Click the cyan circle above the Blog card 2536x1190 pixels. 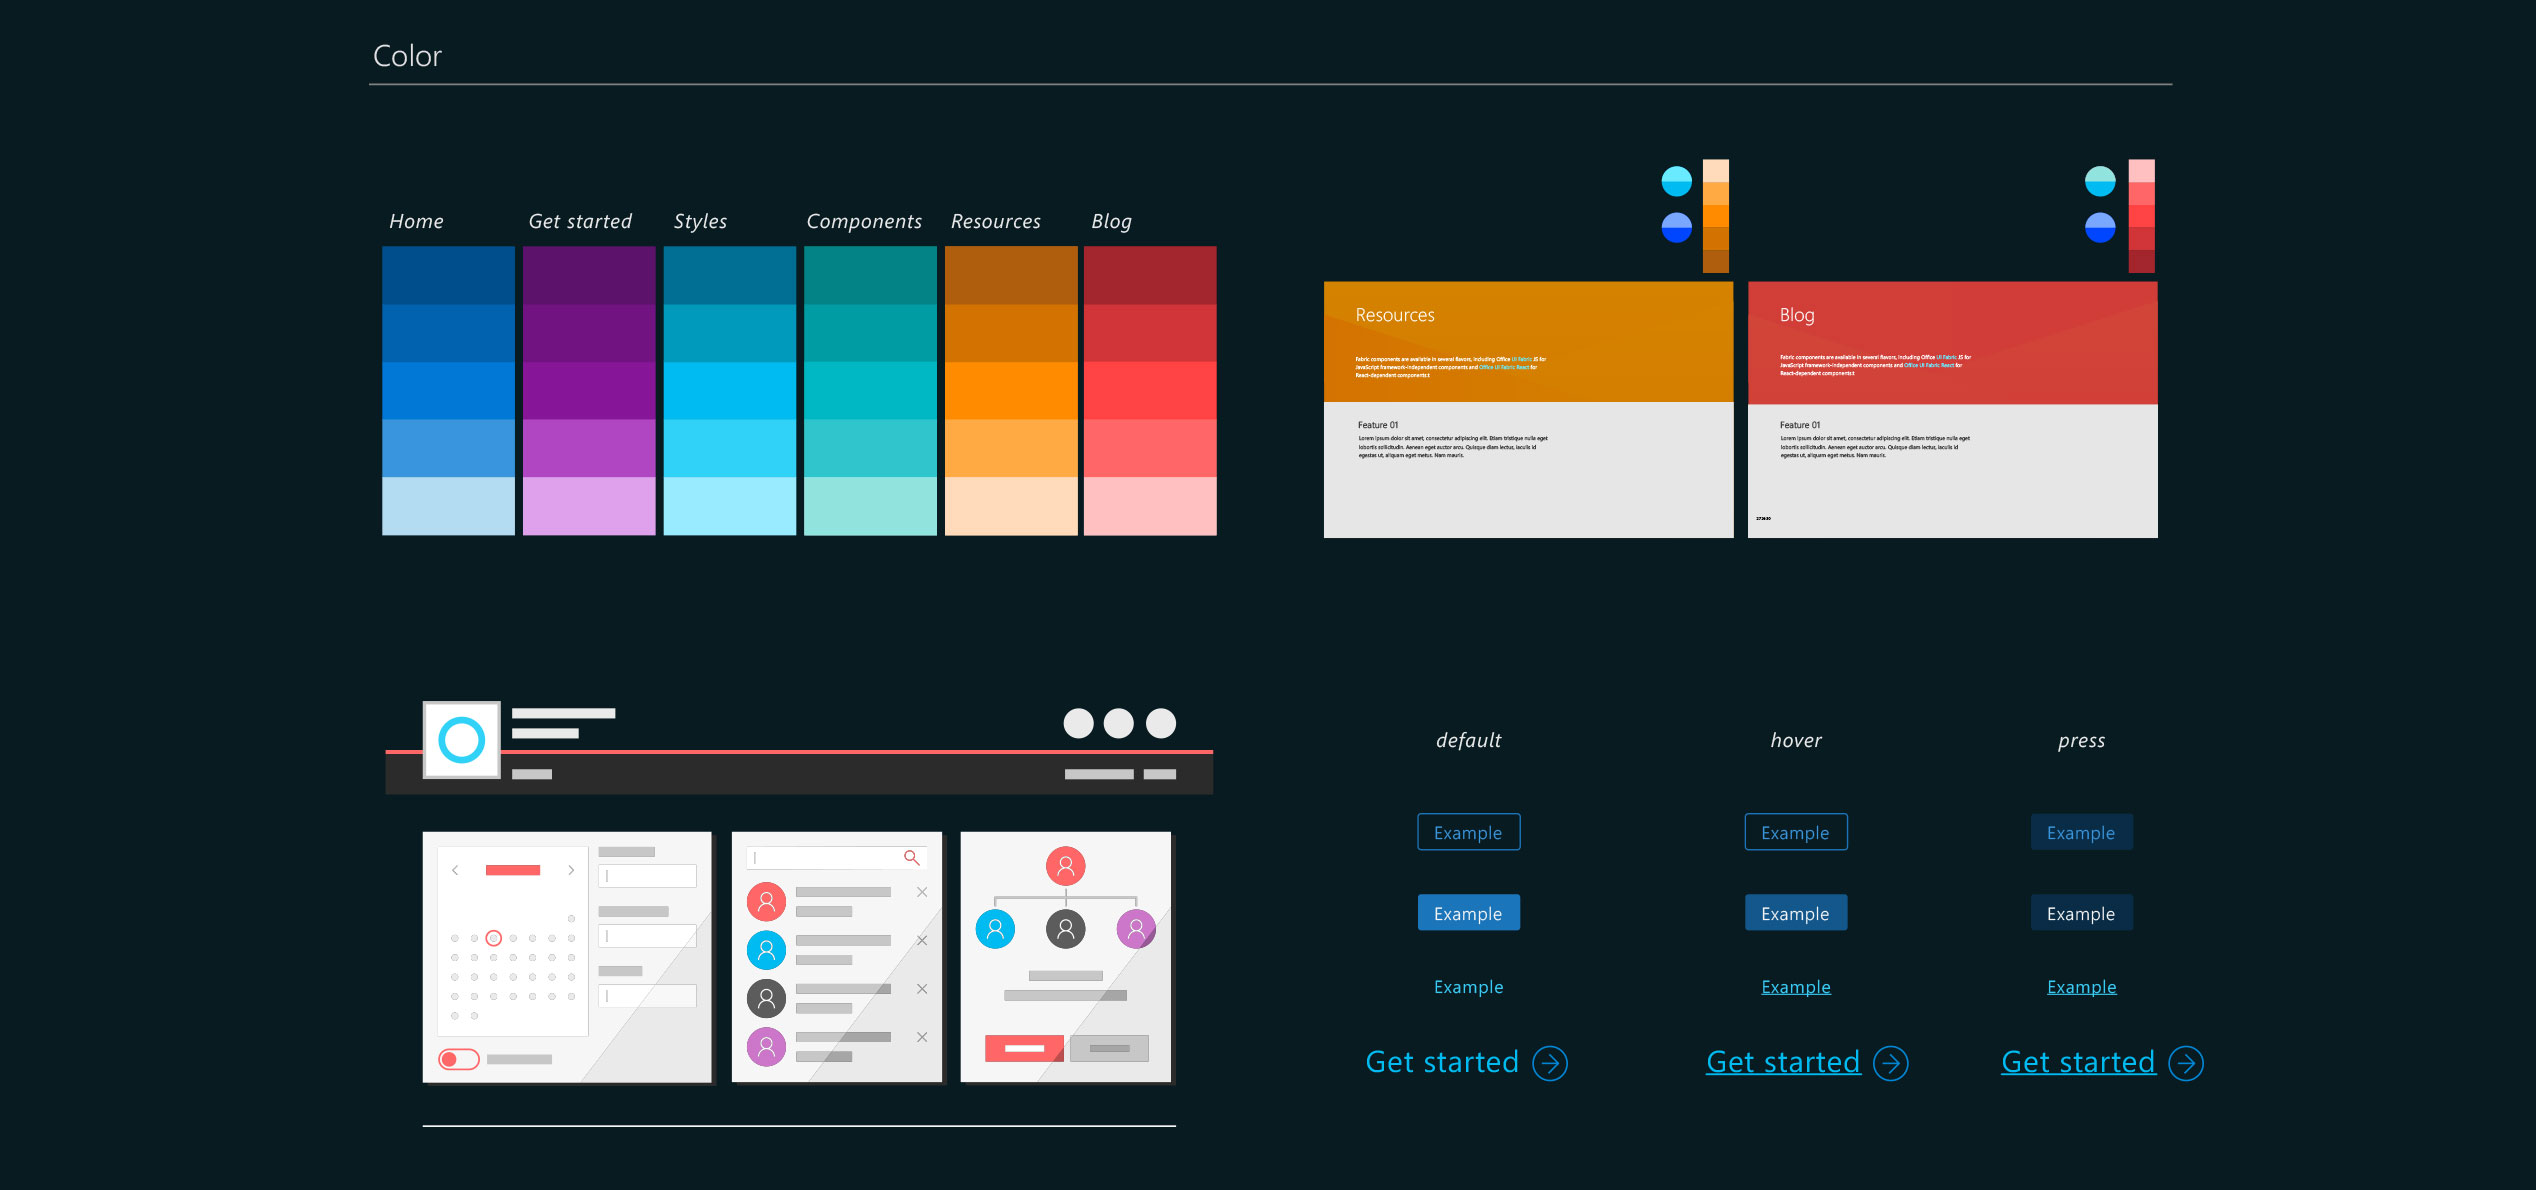click(x=2100, y=181)
